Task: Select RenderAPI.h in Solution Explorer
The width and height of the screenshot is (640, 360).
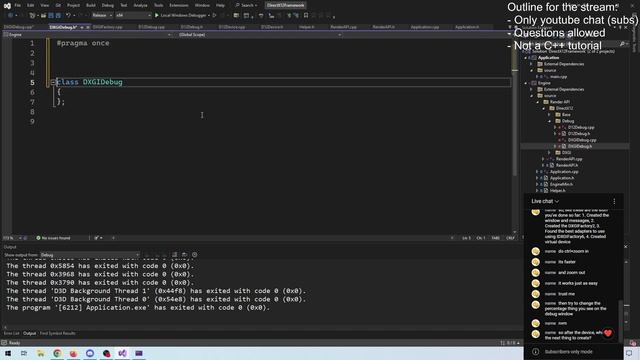Action: pos(567,165)
